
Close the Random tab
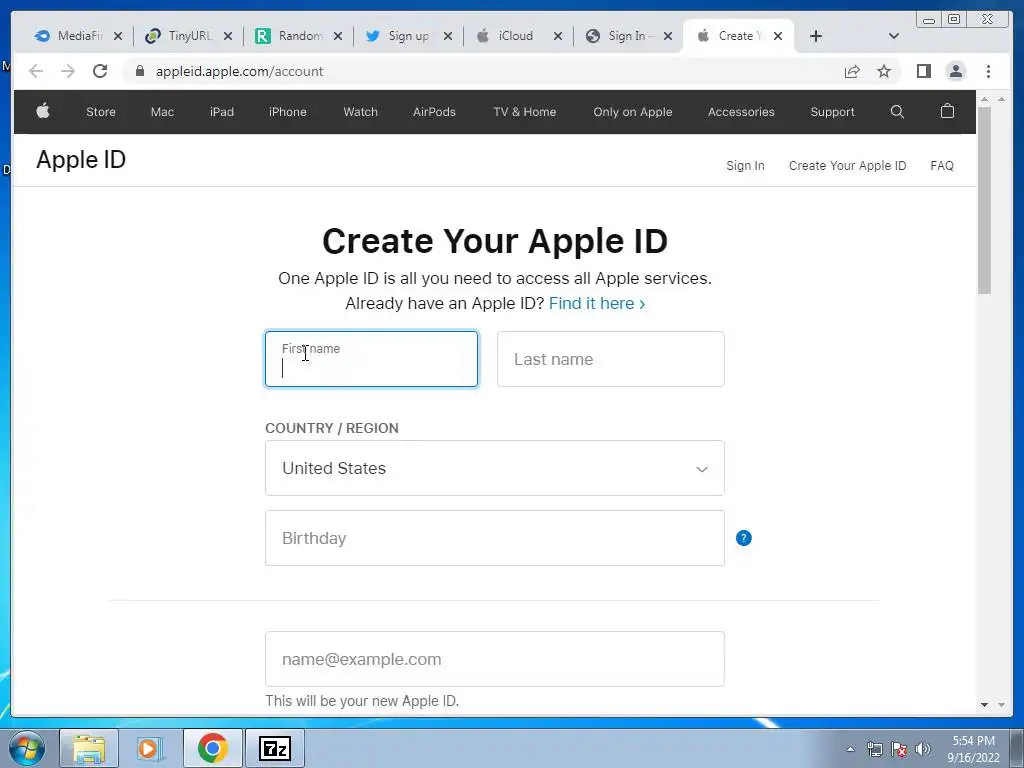coord(338,36)
